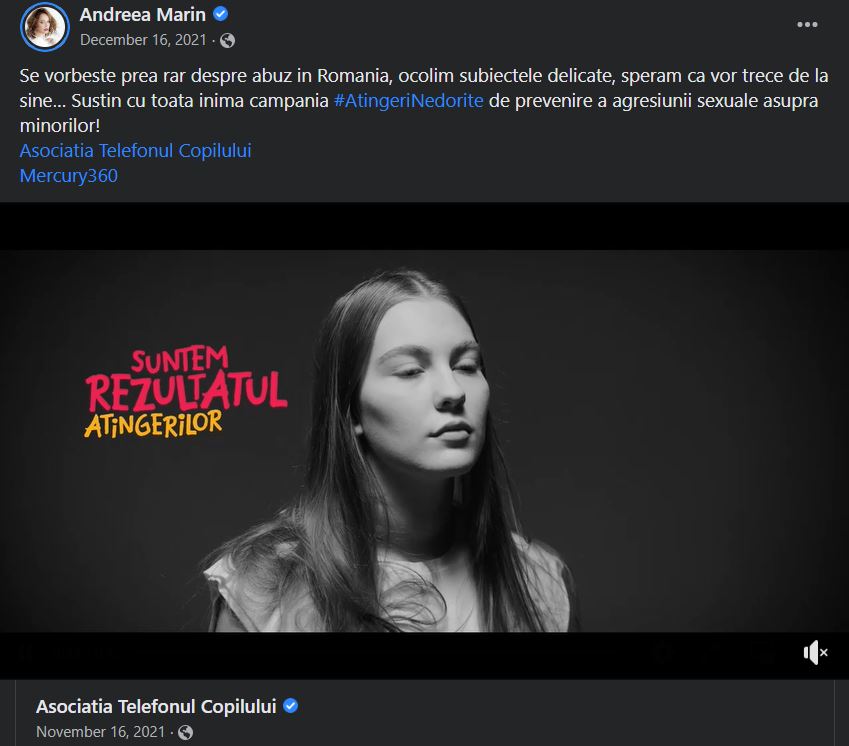Open the Mercury360 tagged page link

pyautogui.click(x=69, y=175)
